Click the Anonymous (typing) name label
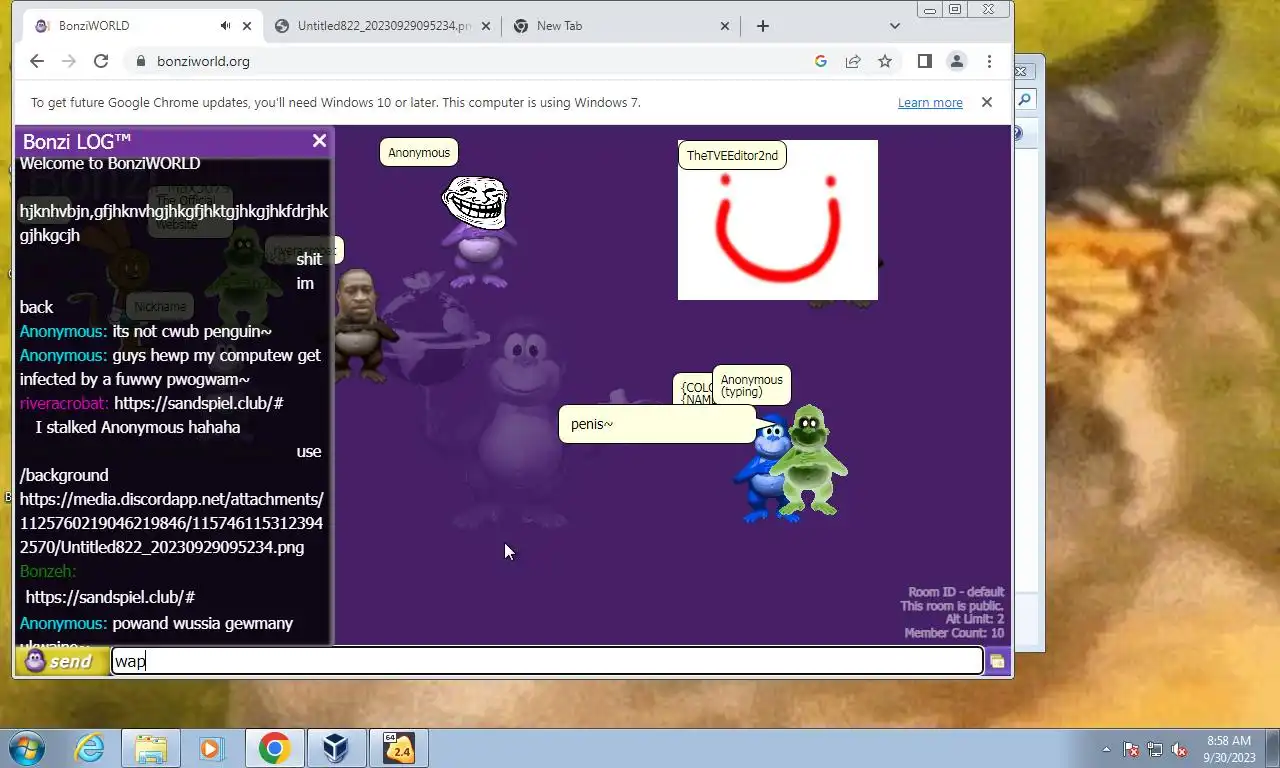Screen dimensions: 1280x768 (x=751, y=385)
